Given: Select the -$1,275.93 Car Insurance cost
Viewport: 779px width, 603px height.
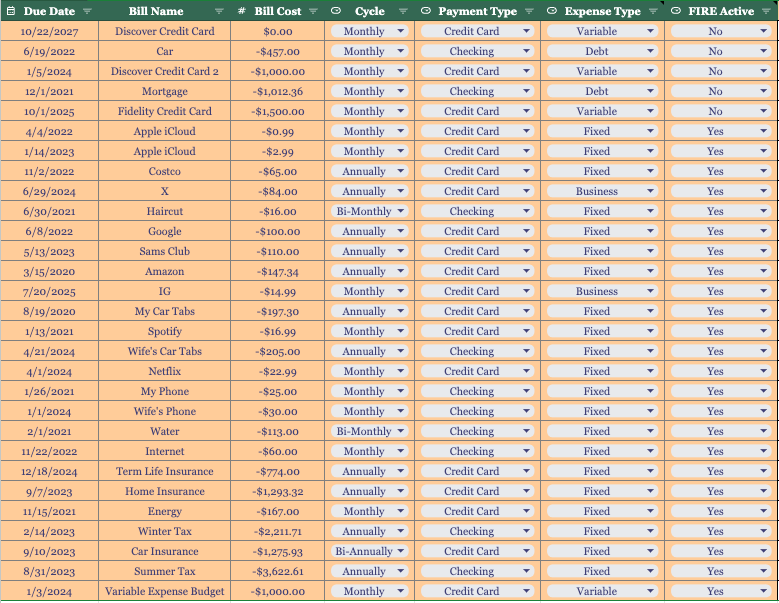Looking at the screenshot, I should click(278, 551).
